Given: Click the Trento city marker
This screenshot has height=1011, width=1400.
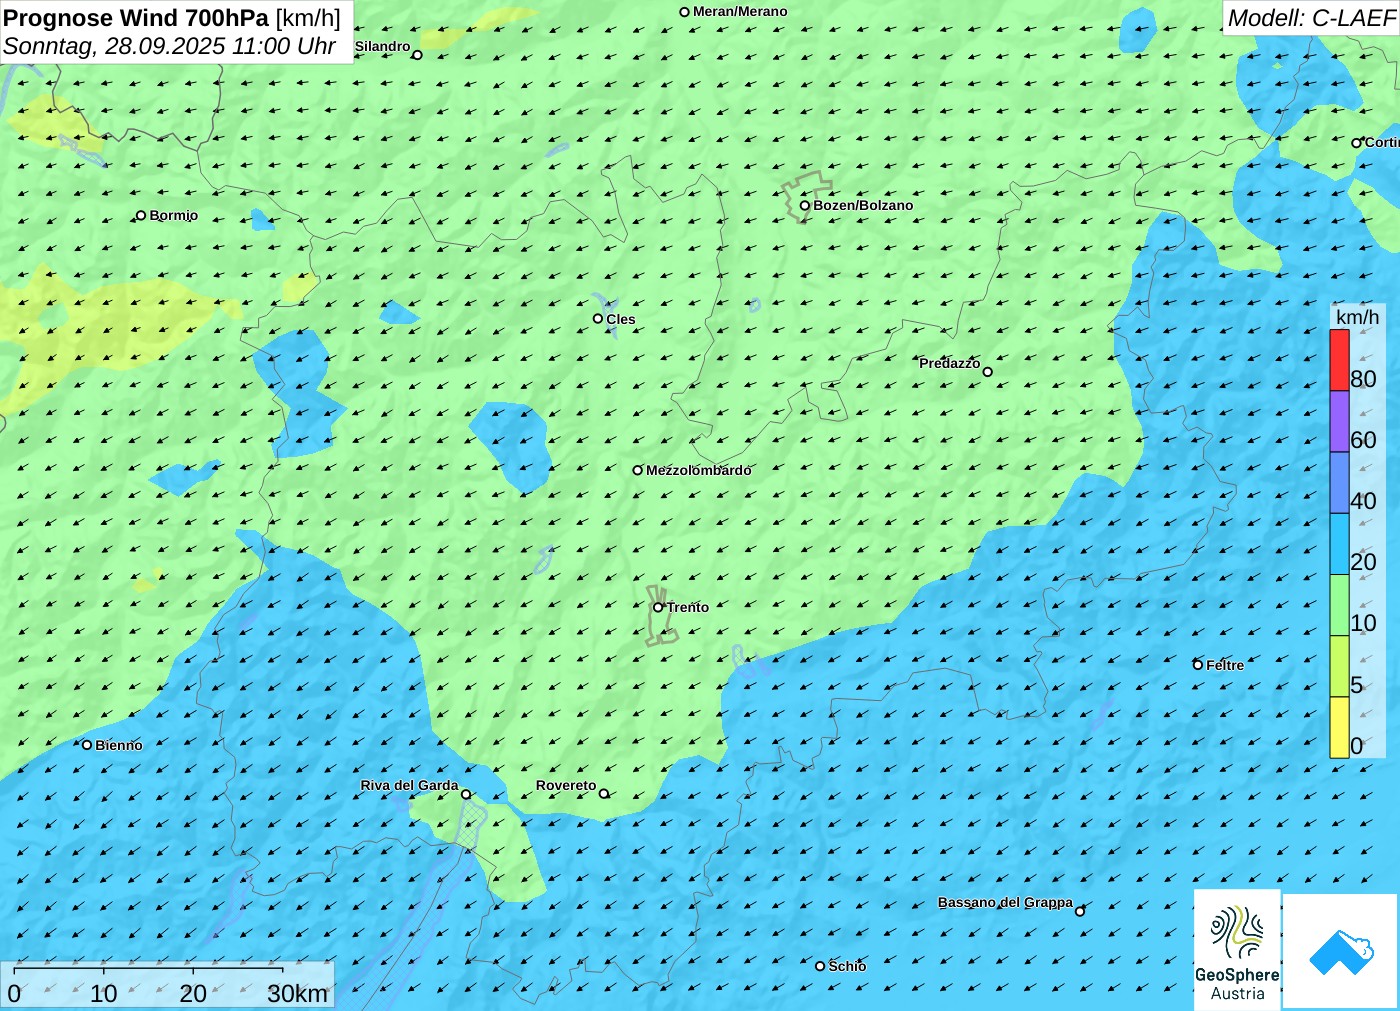Looking at the screenshot, I should (x=658, y=607).
